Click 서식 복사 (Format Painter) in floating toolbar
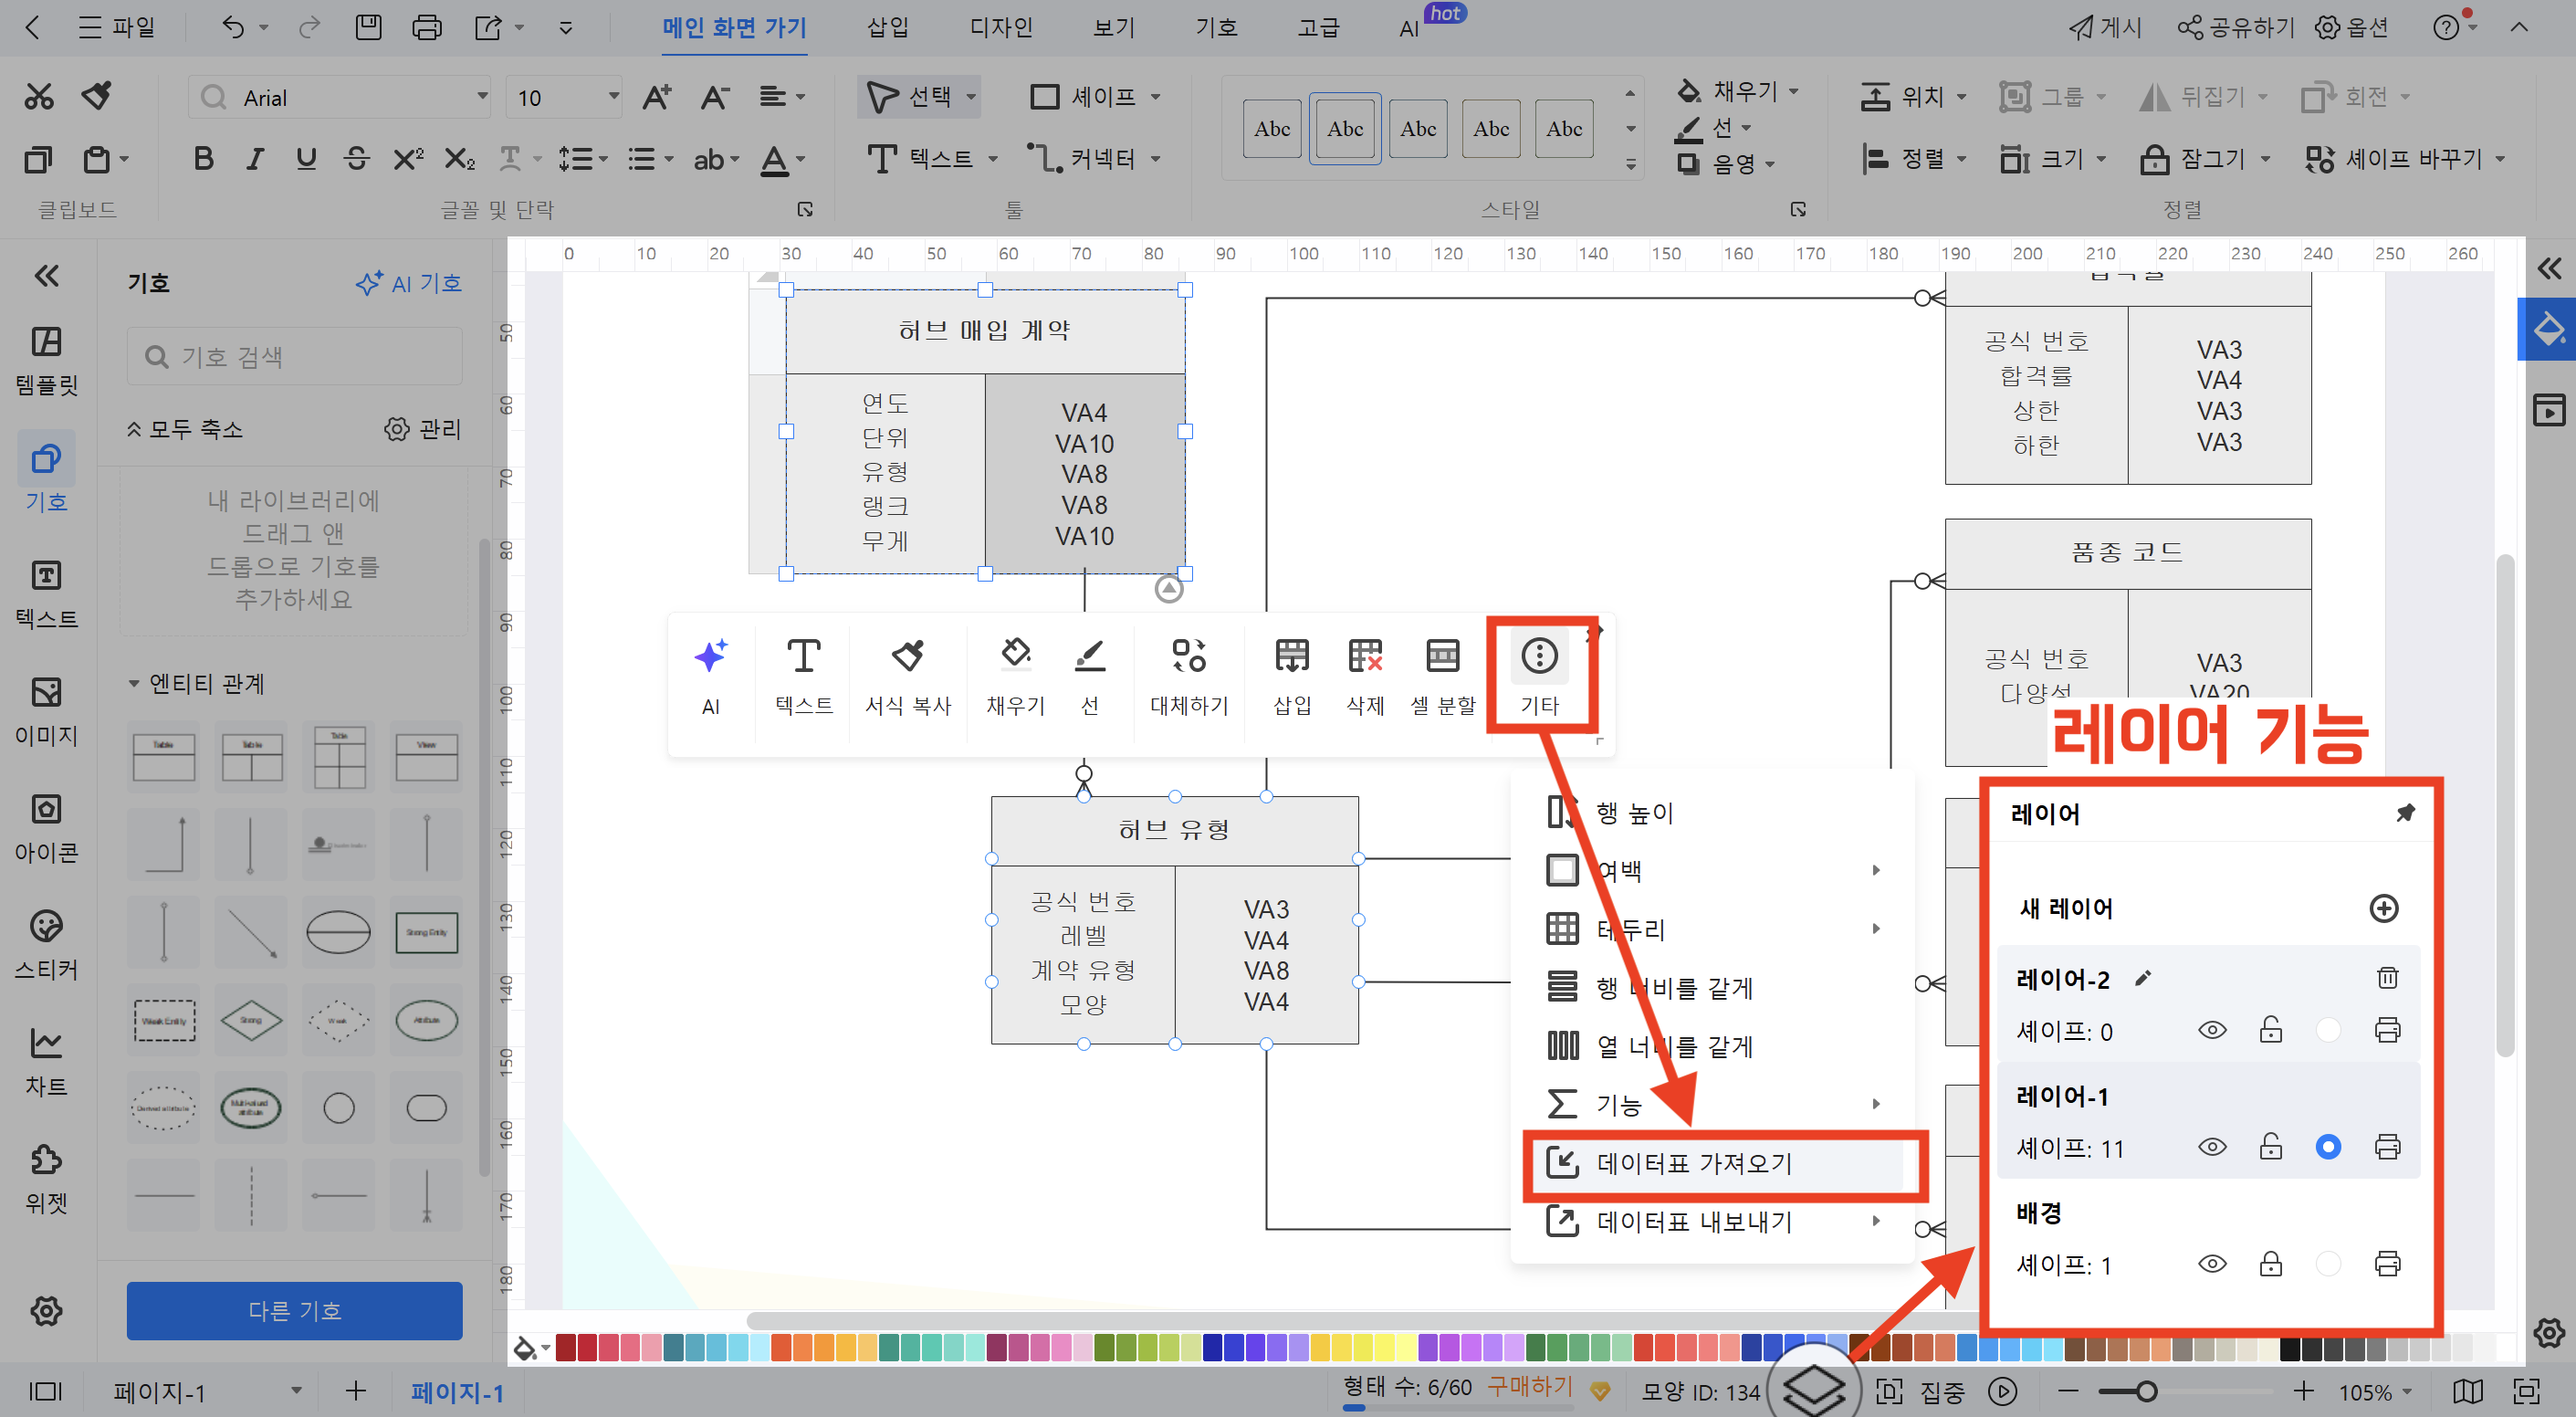Screen dimensions: 2576x1417 click(x=907, y=678)
